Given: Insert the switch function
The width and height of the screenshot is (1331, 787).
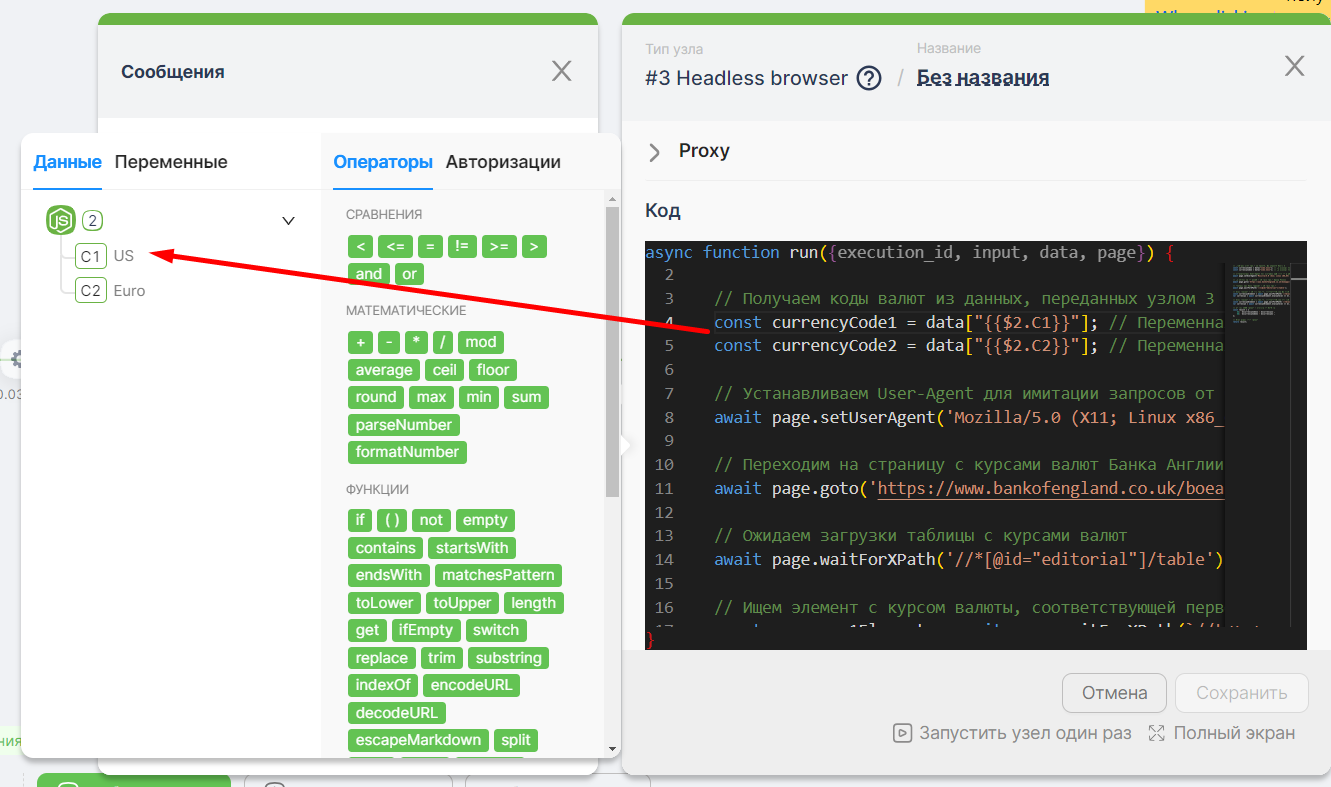Looking at the screenshot, I should coord(496,630).
